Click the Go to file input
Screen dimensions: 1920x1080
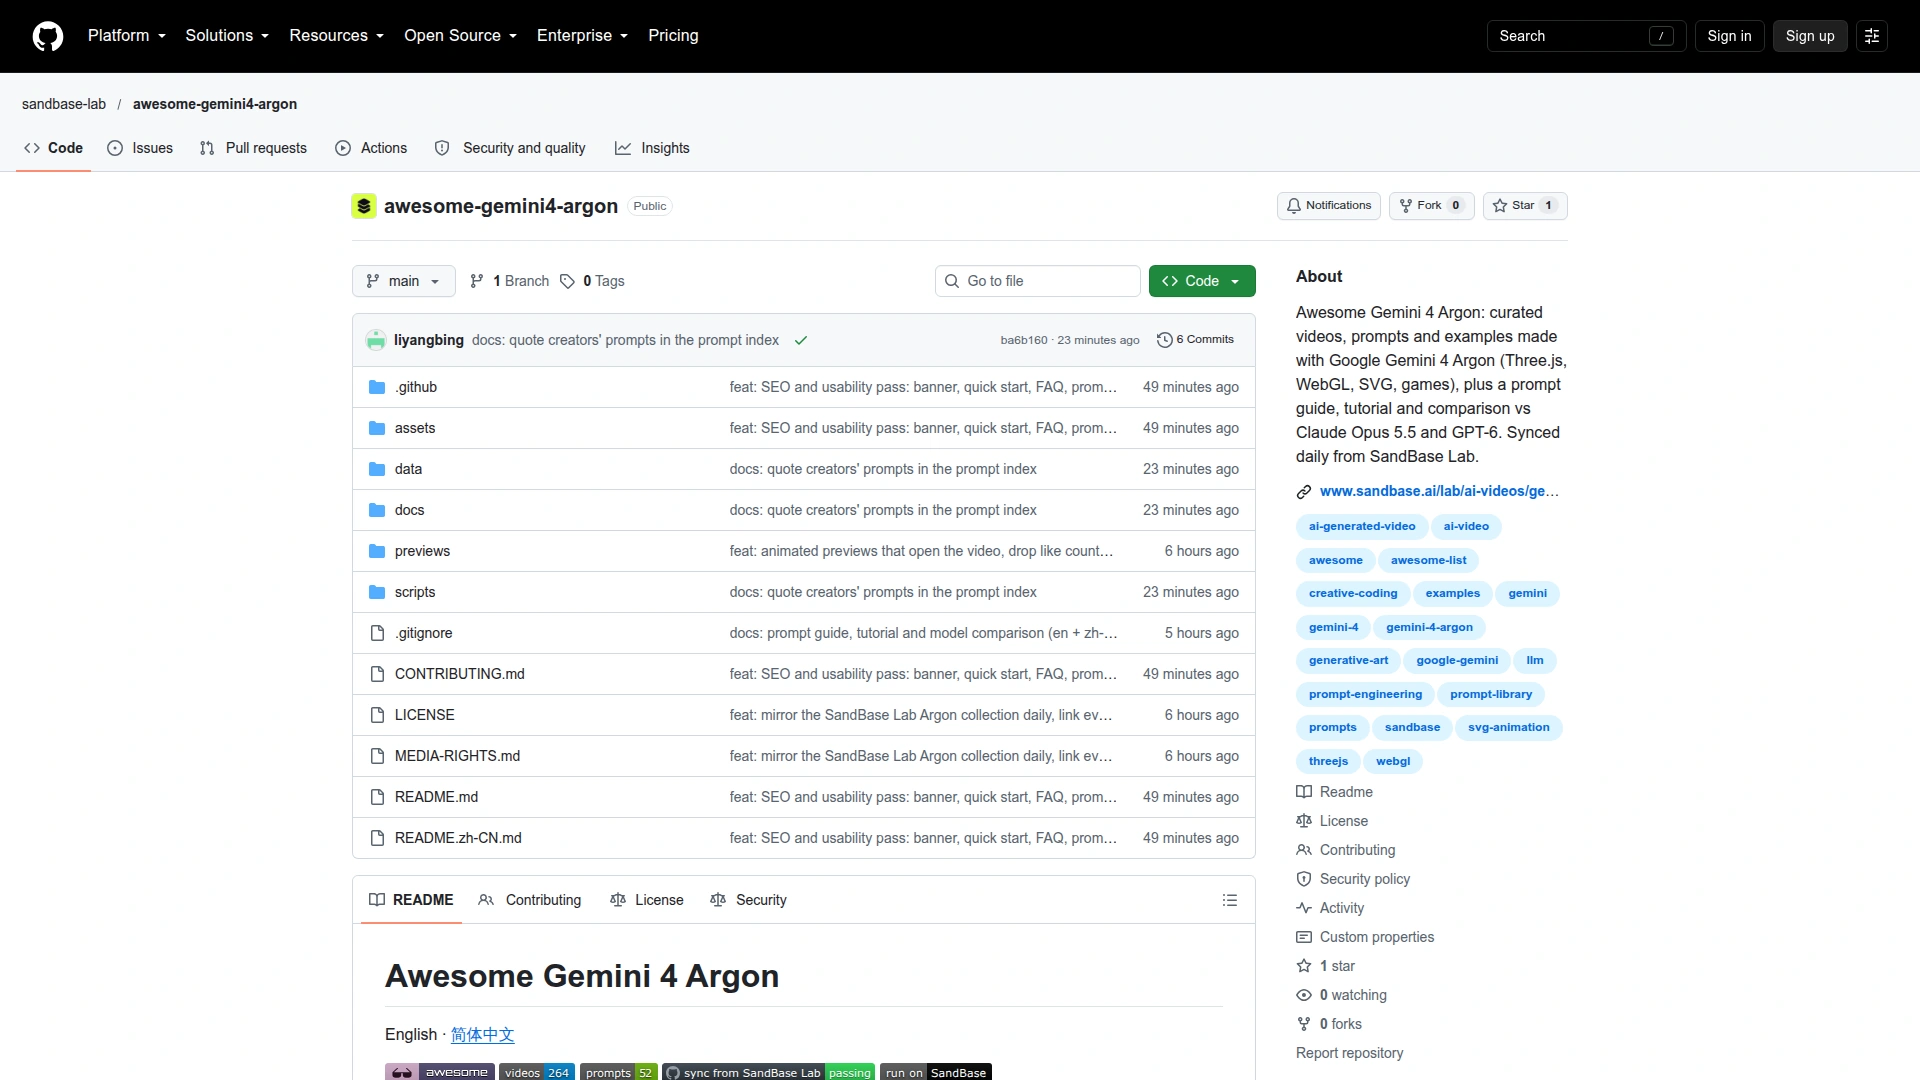point(1038,281)
